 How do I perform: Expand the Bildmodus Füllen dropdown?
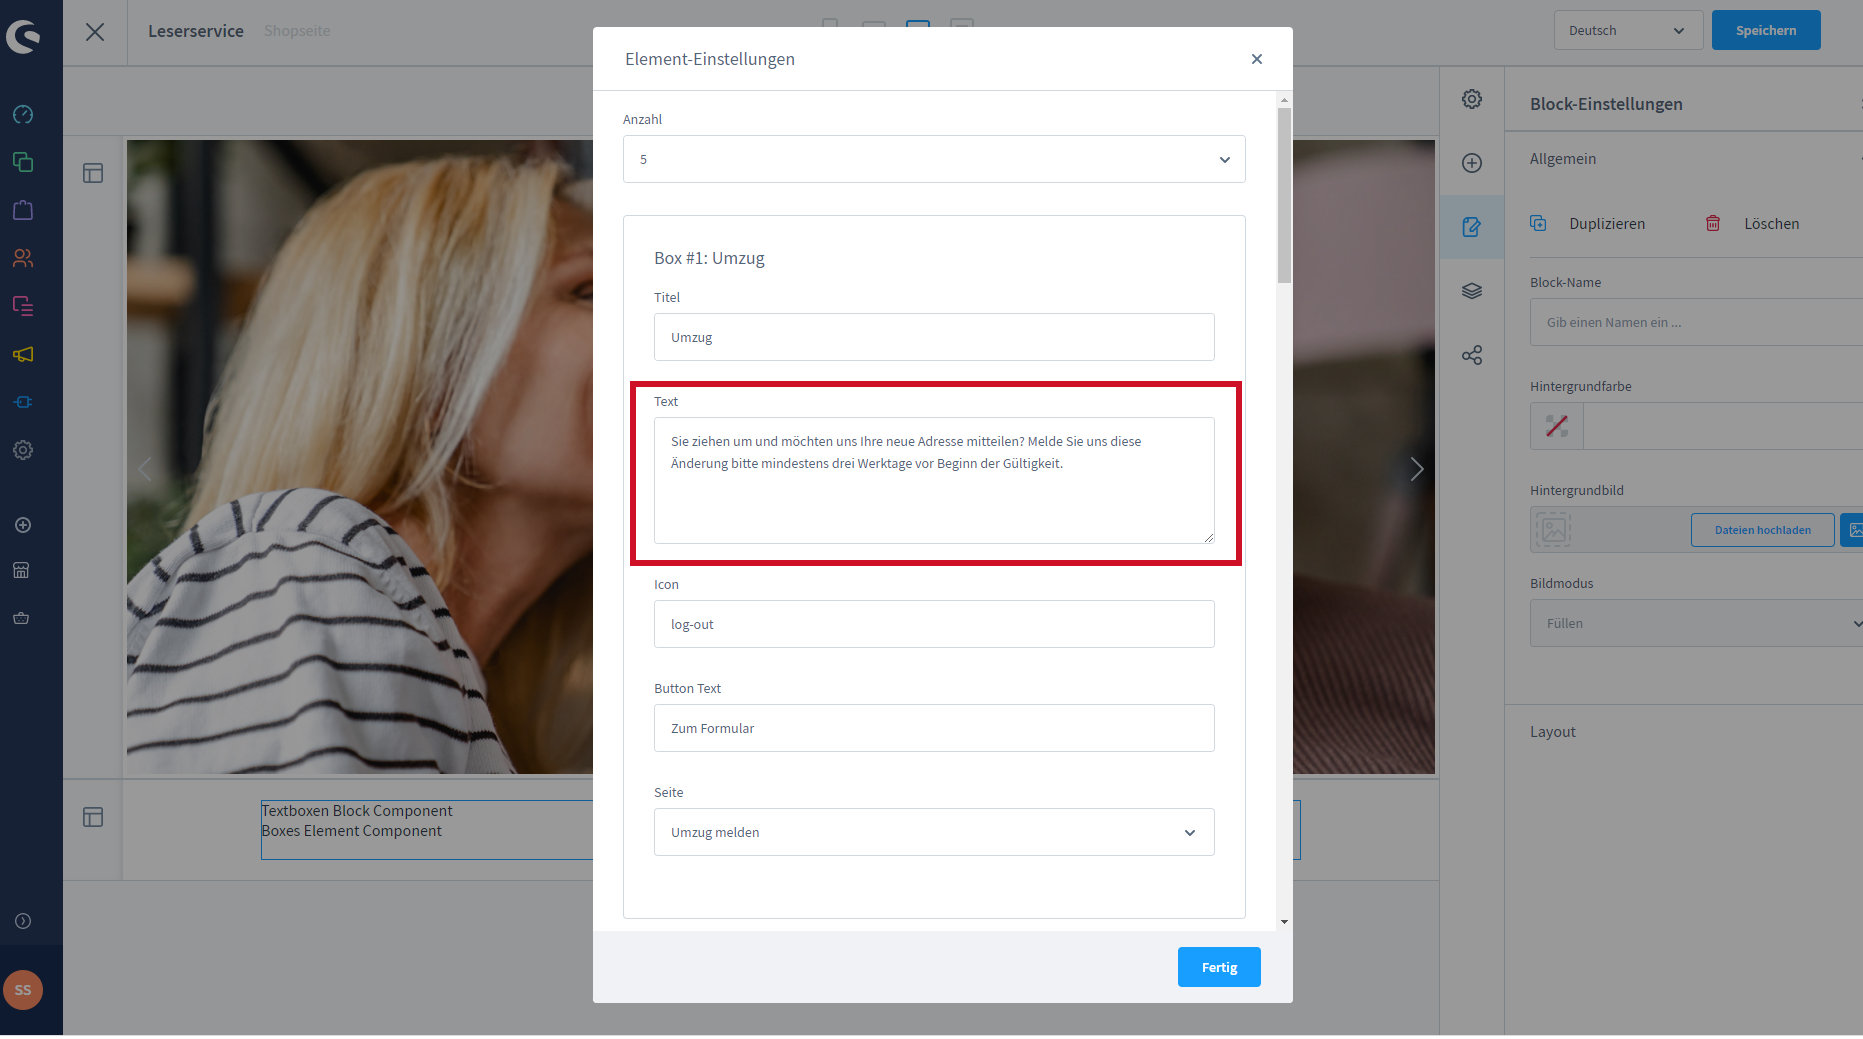(x=1695, y=624)
